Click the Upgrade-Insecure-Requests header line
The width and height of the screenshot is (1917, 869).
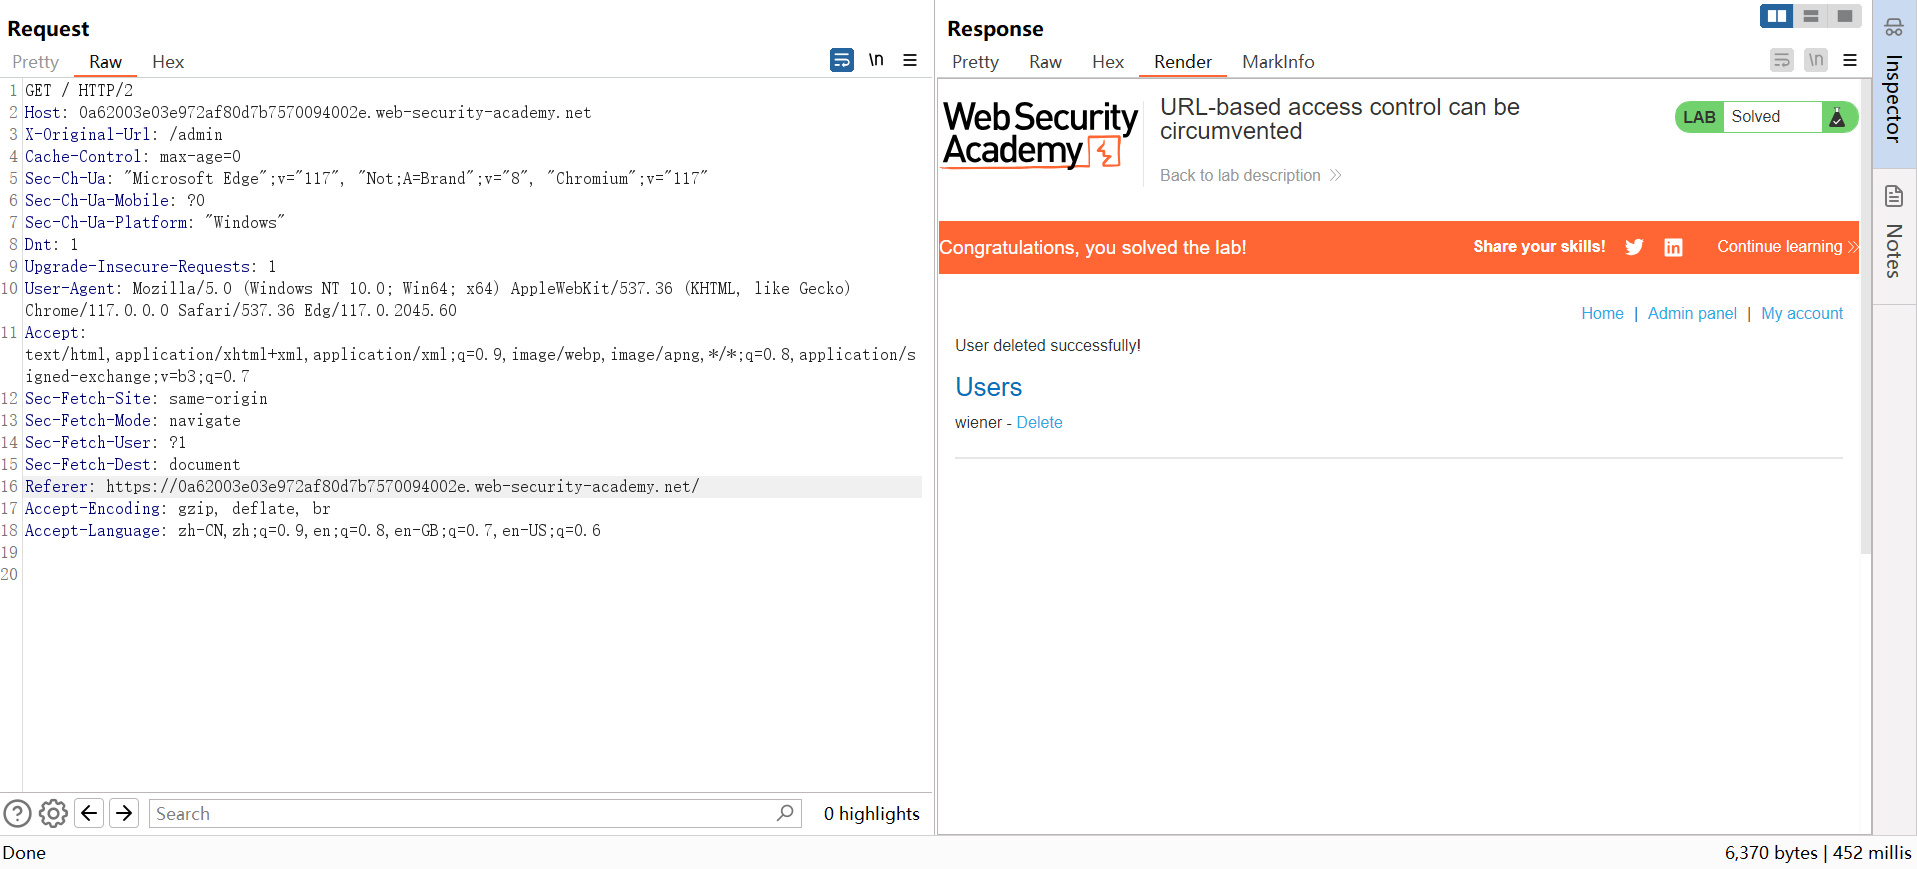point(150,267)
